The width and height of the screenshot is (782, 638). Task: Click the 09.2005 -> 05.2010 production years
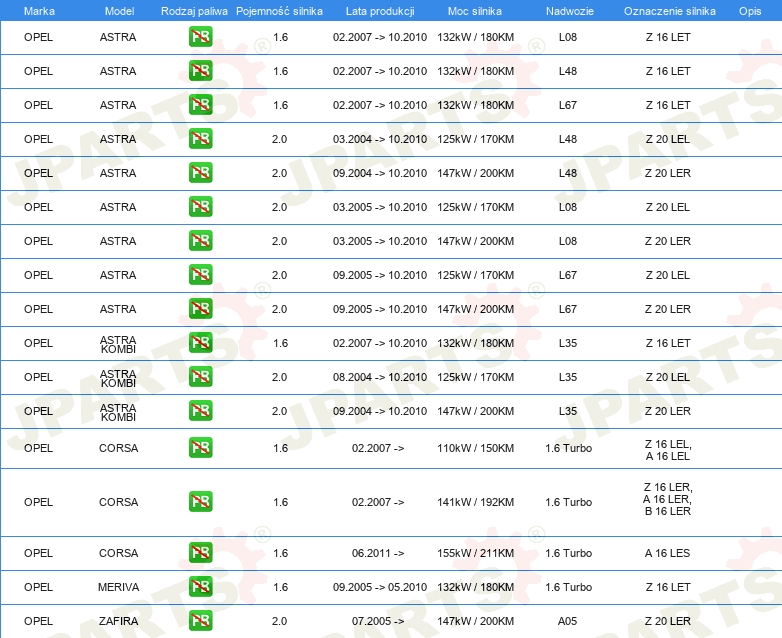point(380,587)
